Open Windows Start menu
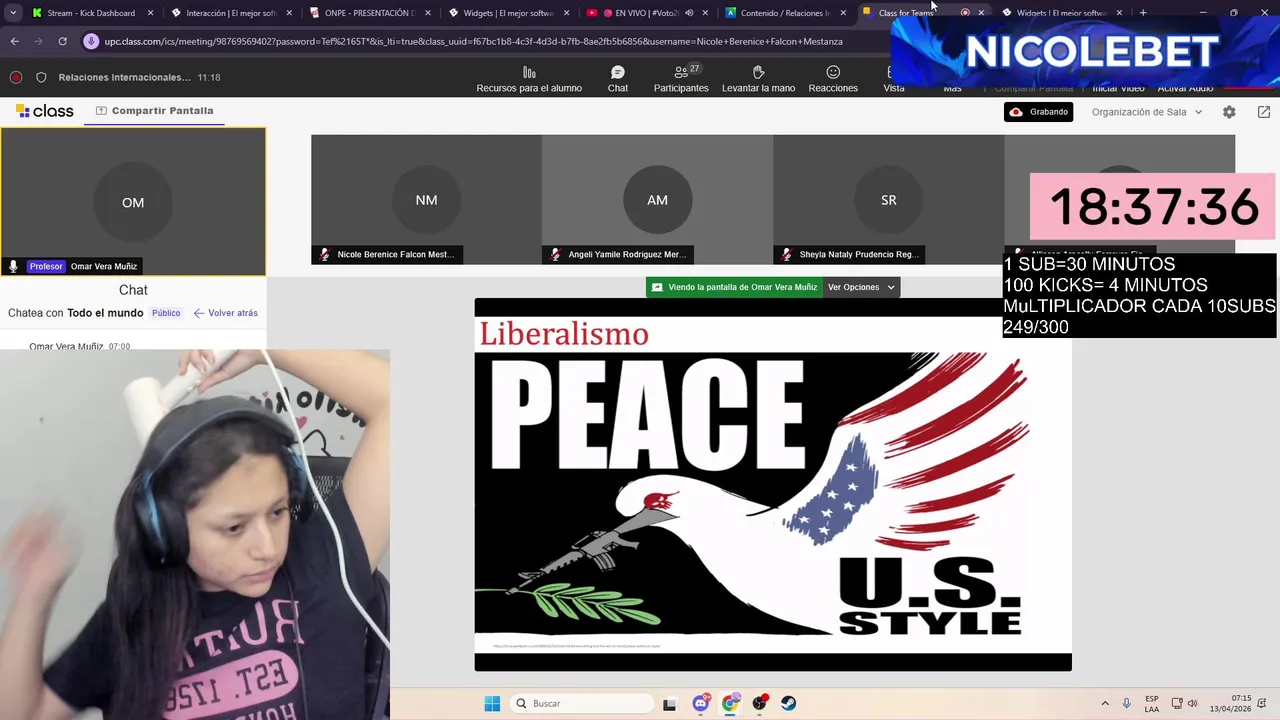 tap(492, 703)
